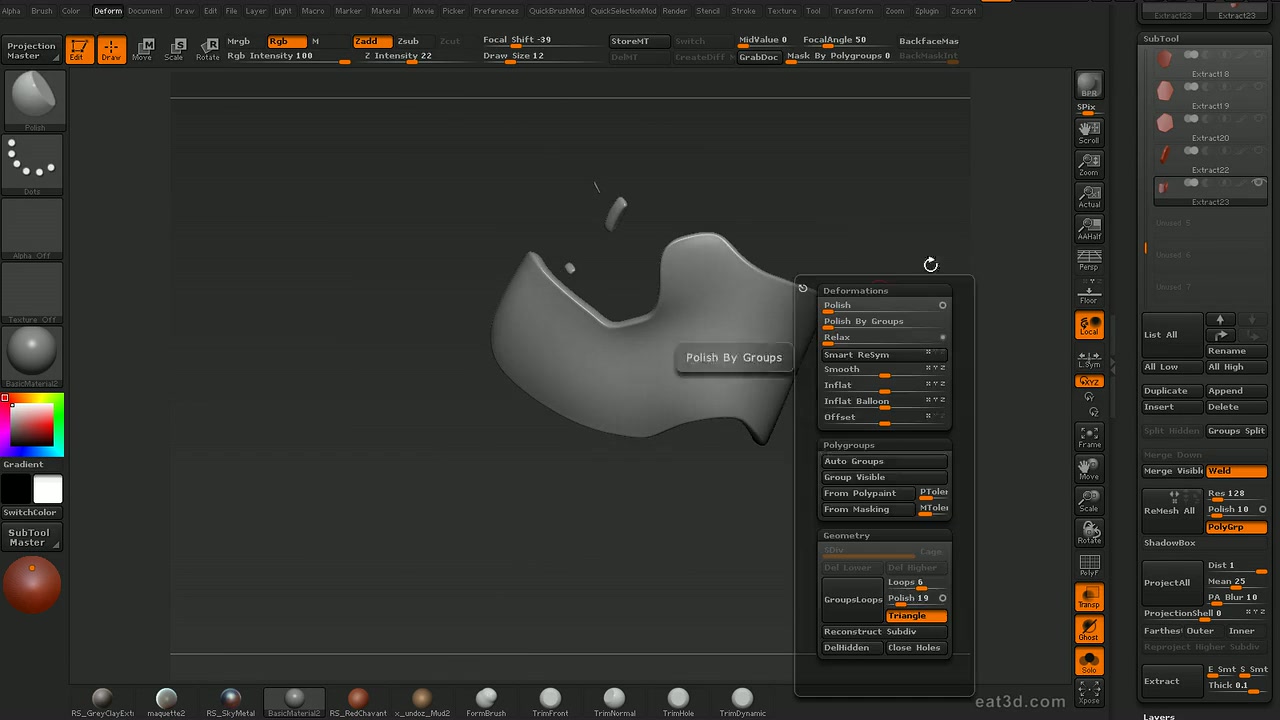
Task: Pick a color in the color picker
Action: click(x=33, y=424)
